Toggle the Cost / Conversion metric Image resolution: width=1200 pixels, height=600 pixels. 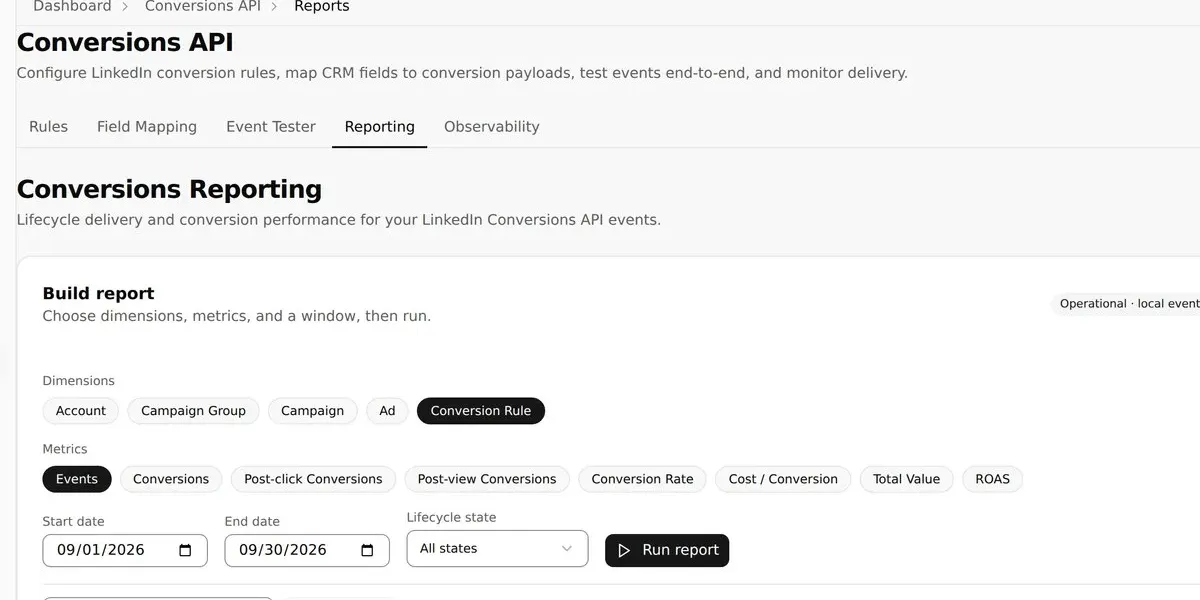(x=783, y=479)
